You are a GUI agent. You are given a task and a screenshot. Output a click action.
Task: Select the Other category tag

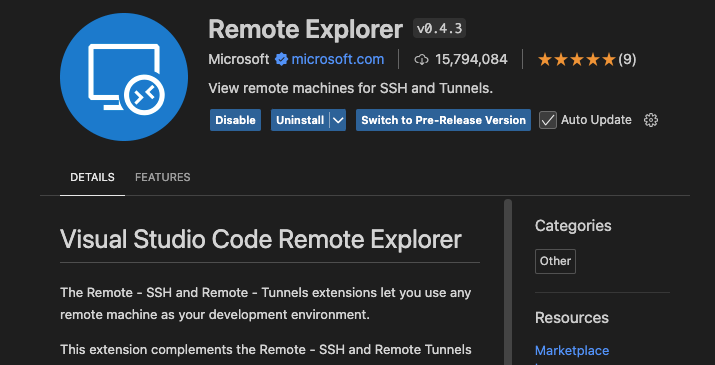[x=555, y=261]
